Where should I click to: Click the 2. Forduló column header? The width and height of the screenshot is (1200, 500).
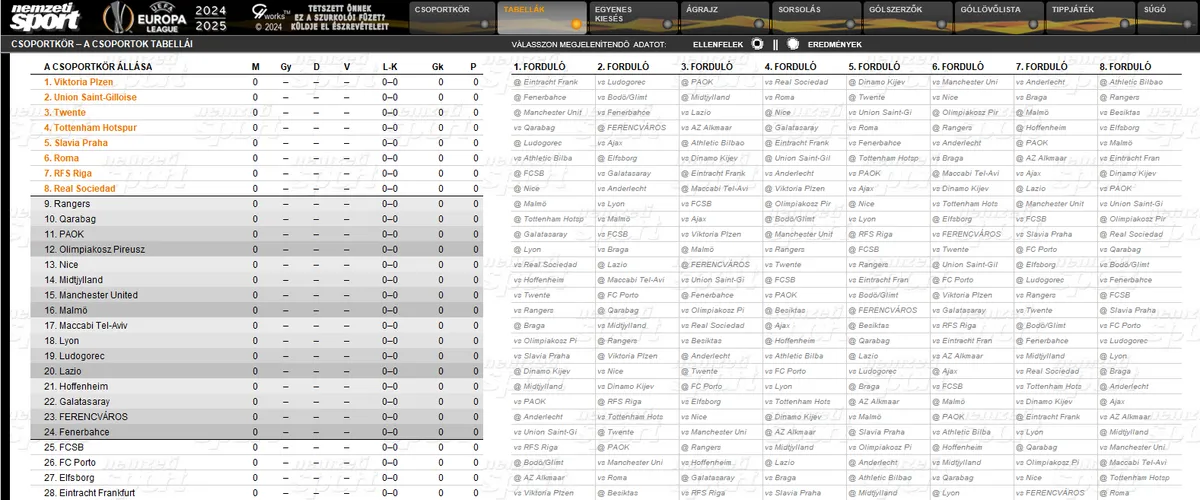pyautogui.click(x=624, y=67)
